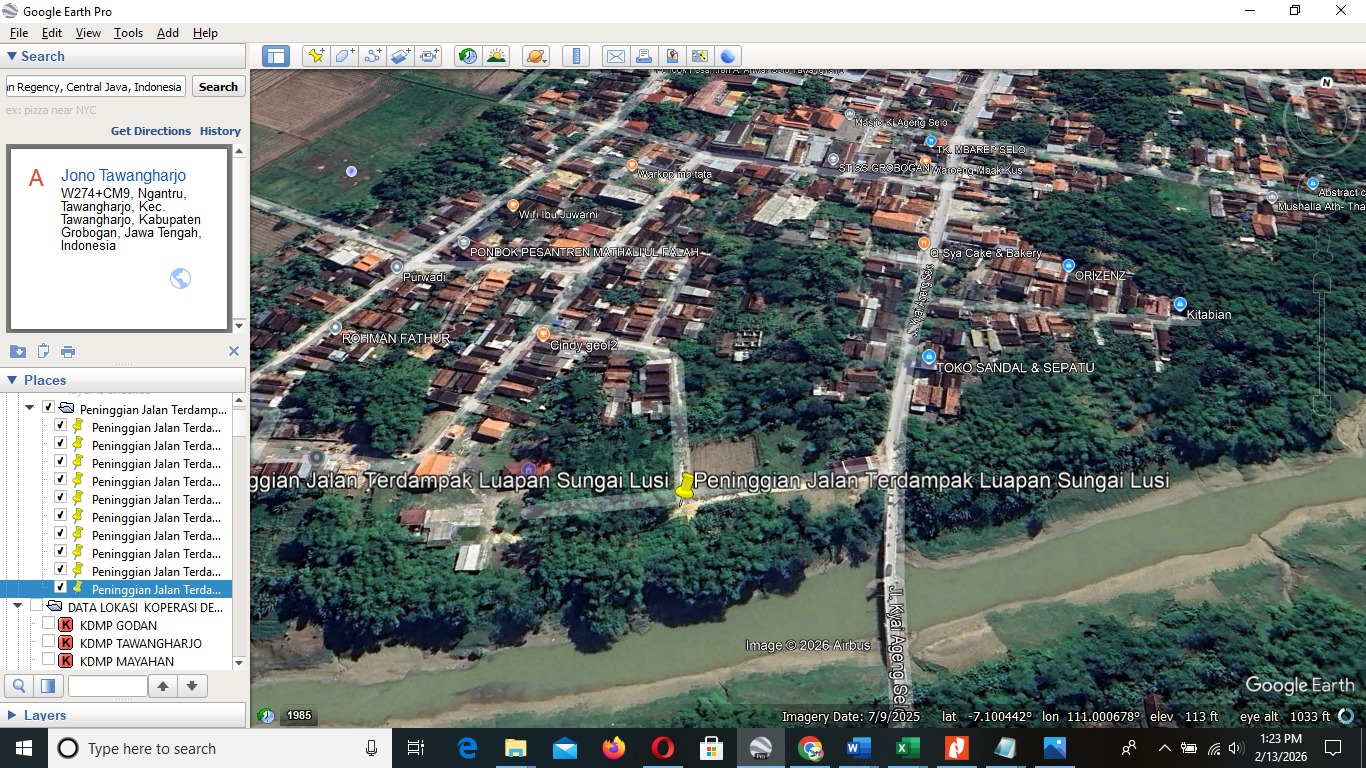Click the yellow pushpin placemark on the map
This screenshot has width=1366, height=768.
(685, 487)
